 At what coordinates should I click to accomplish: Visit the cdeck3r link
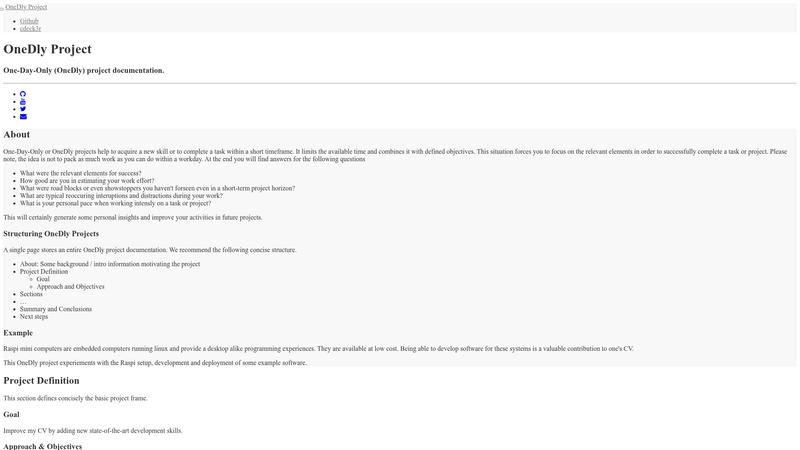coord(30,29)
